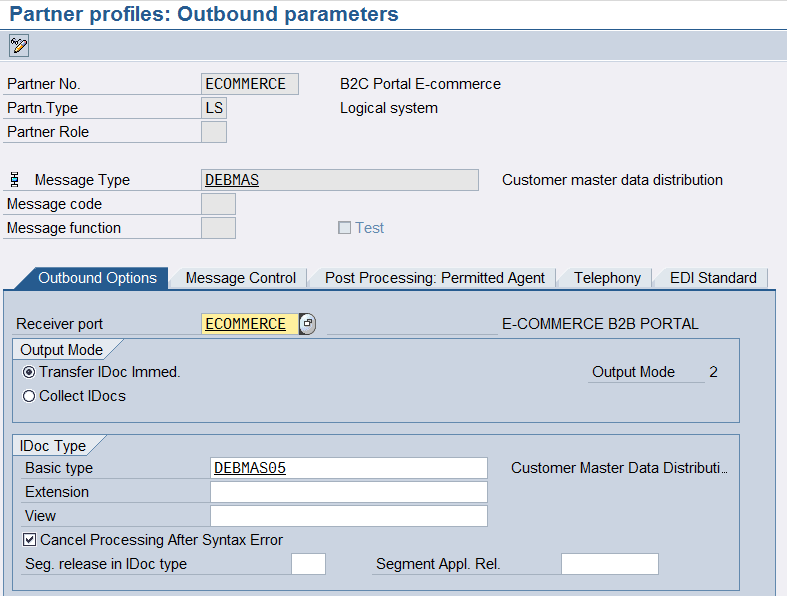
Task: Click the DEBMAS message type link
Action: [232, 180]
